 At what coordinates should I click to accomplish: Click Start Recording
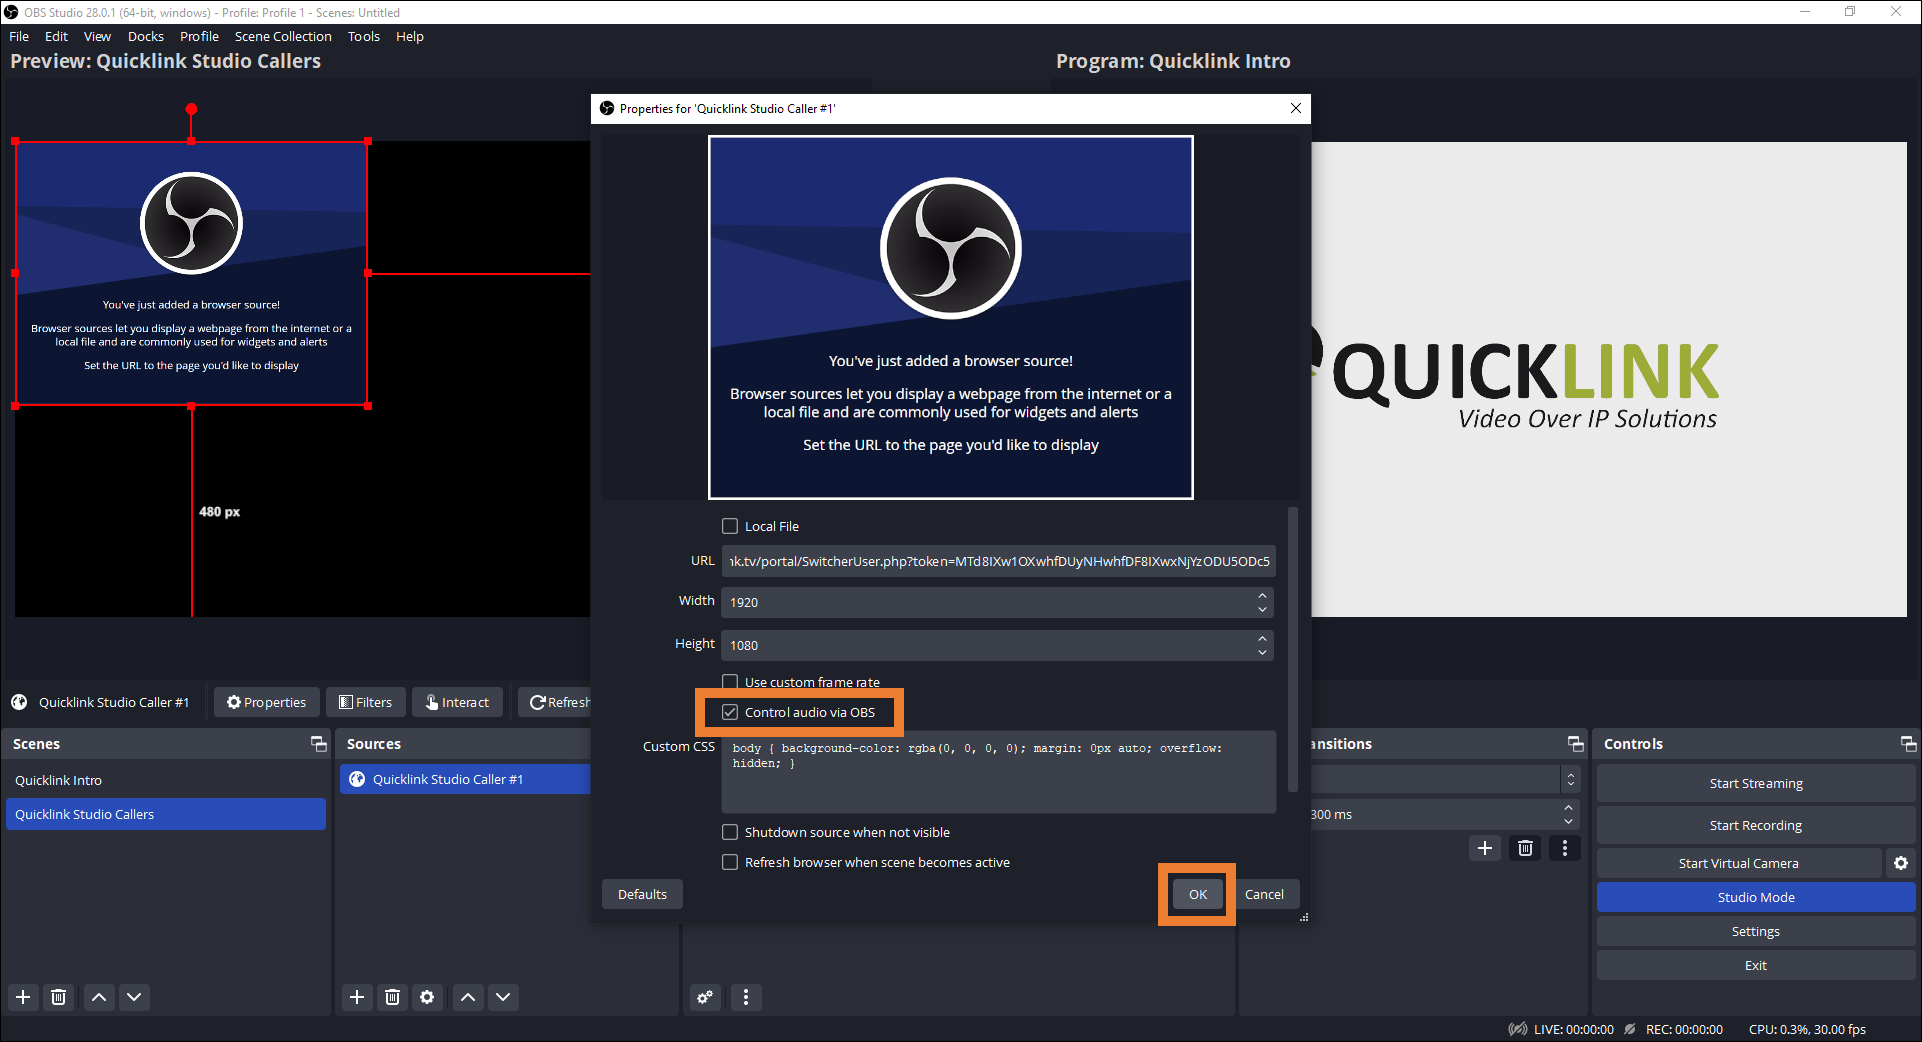[x=1756, y=825]
